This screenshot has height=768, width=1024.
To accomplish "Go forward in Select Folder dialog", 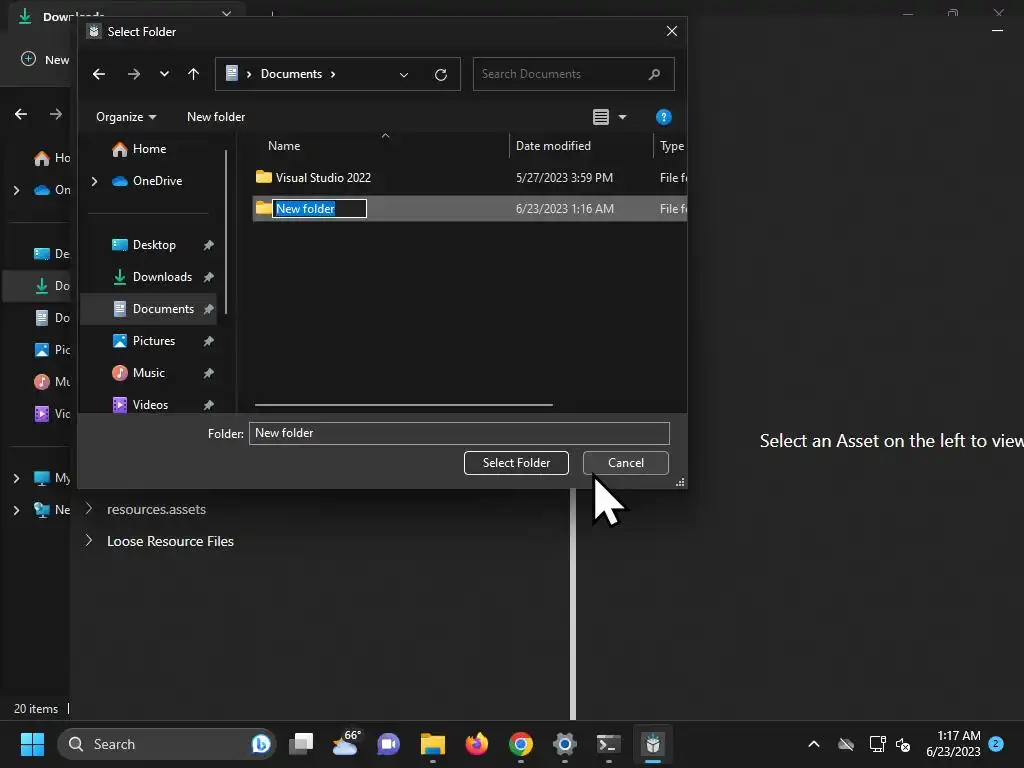I will point(134,74).
